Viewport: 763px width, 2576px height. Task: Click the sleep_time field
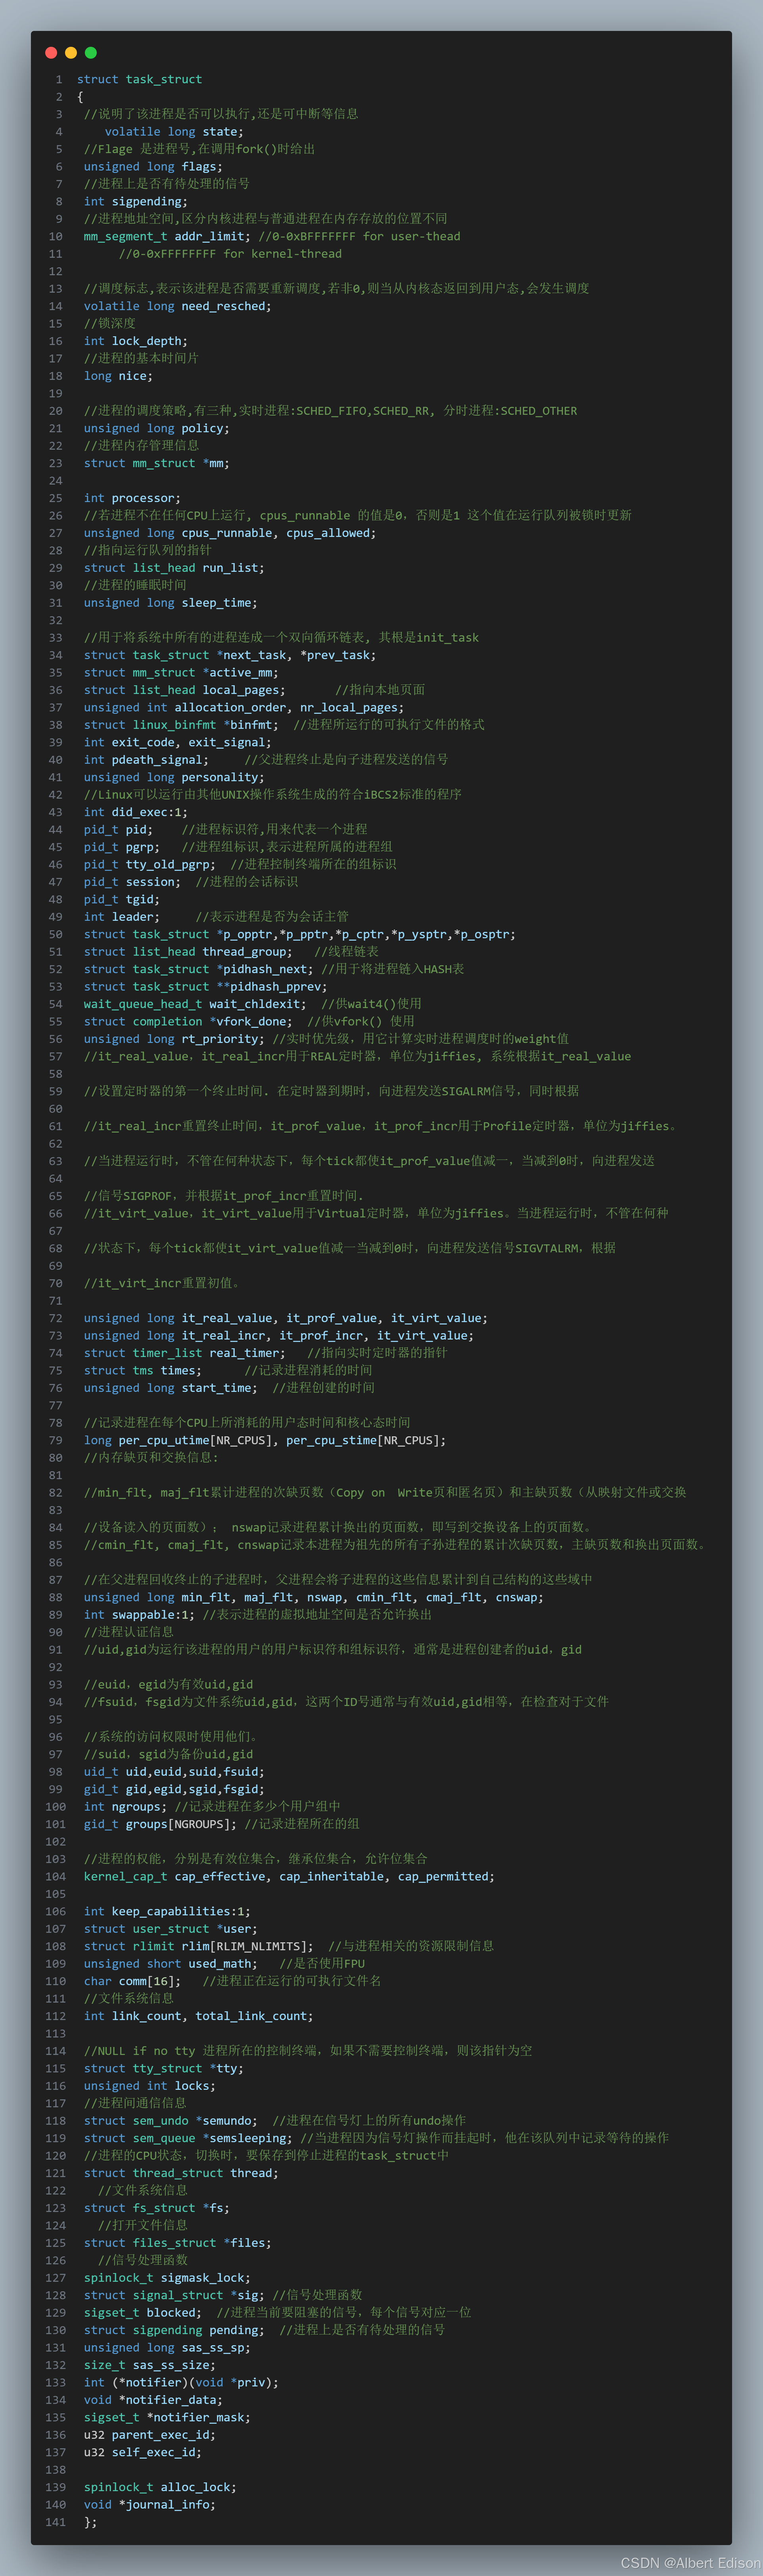pos(217,603)
